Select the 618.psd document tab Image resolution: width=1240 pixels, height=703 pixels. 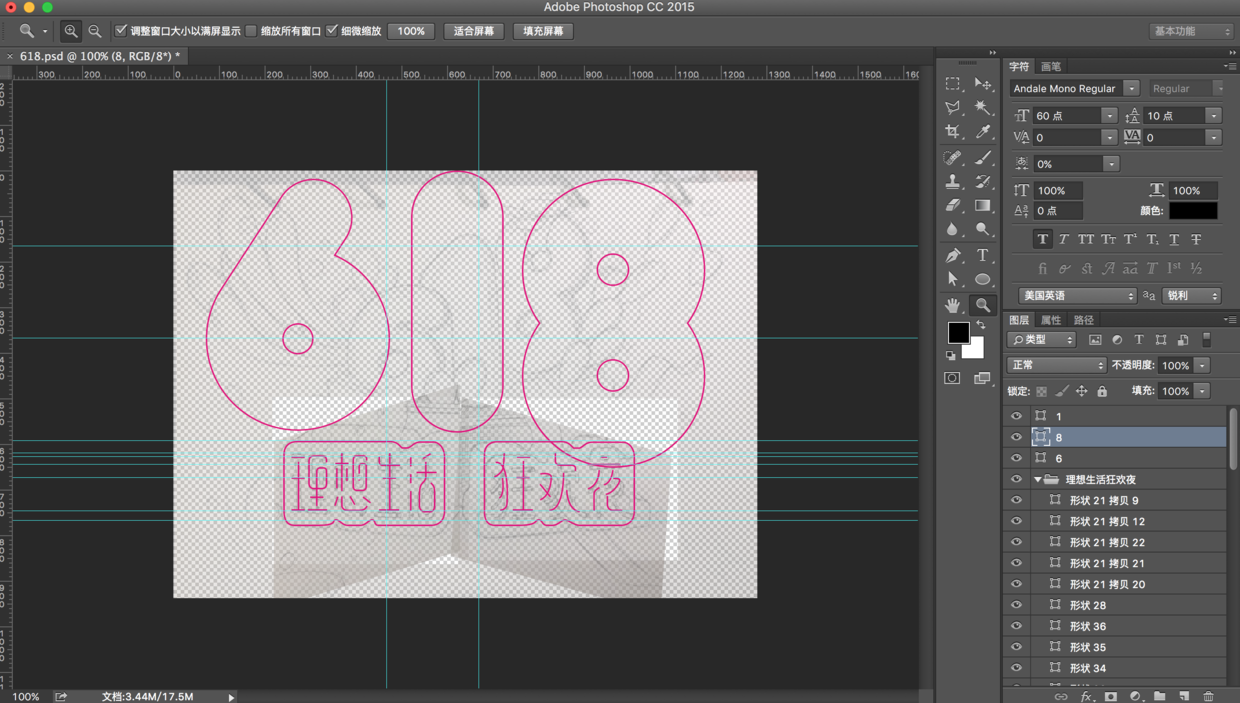[x=100, y=57]
